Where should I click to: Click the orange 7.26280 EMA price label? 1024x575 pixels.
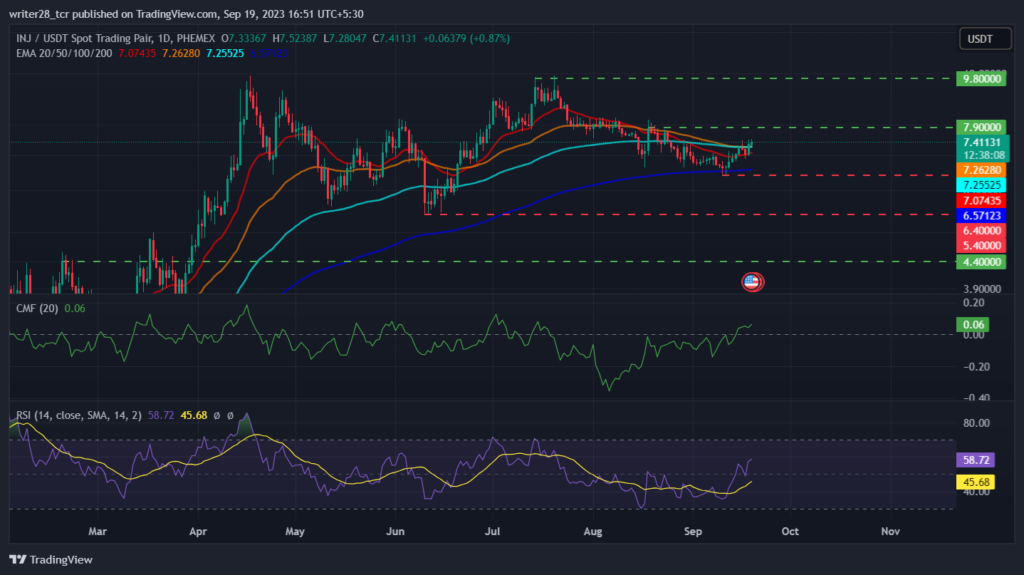[x=981, y=171]
